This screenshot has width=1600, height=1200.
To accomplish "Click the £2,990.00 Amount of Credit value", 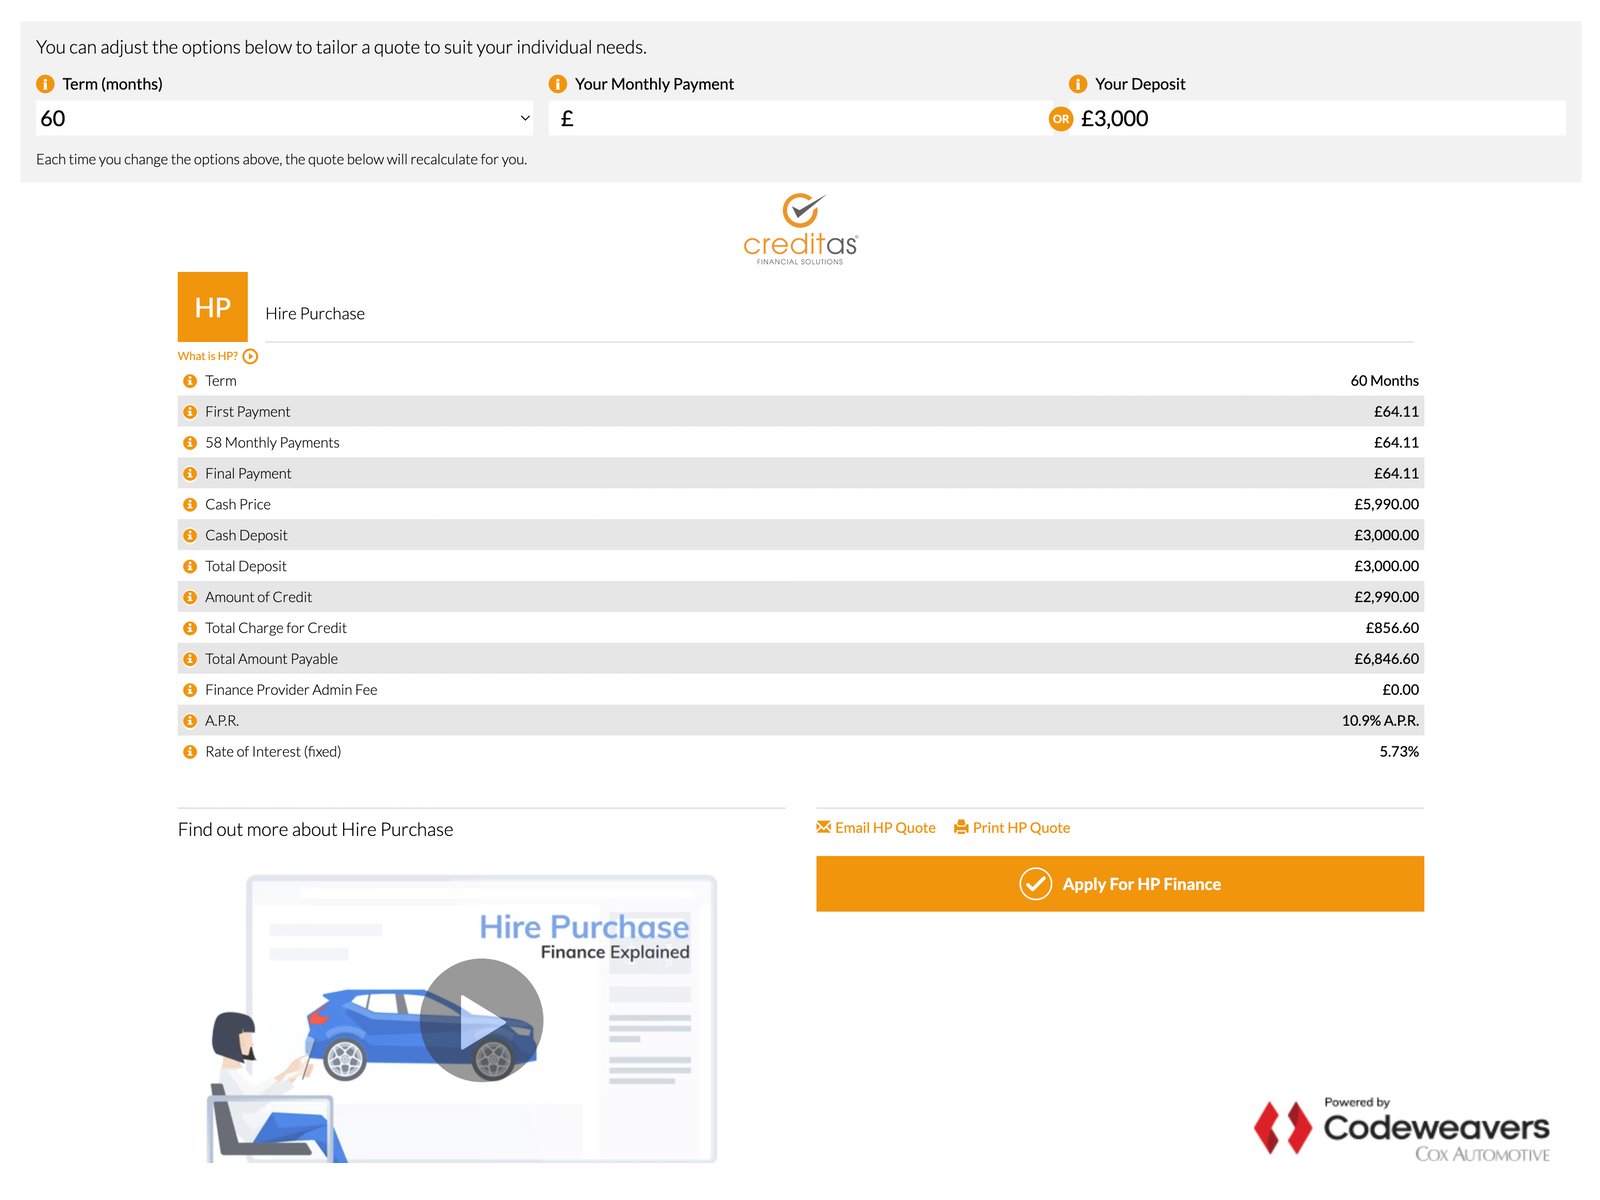I will (1387, 598).
